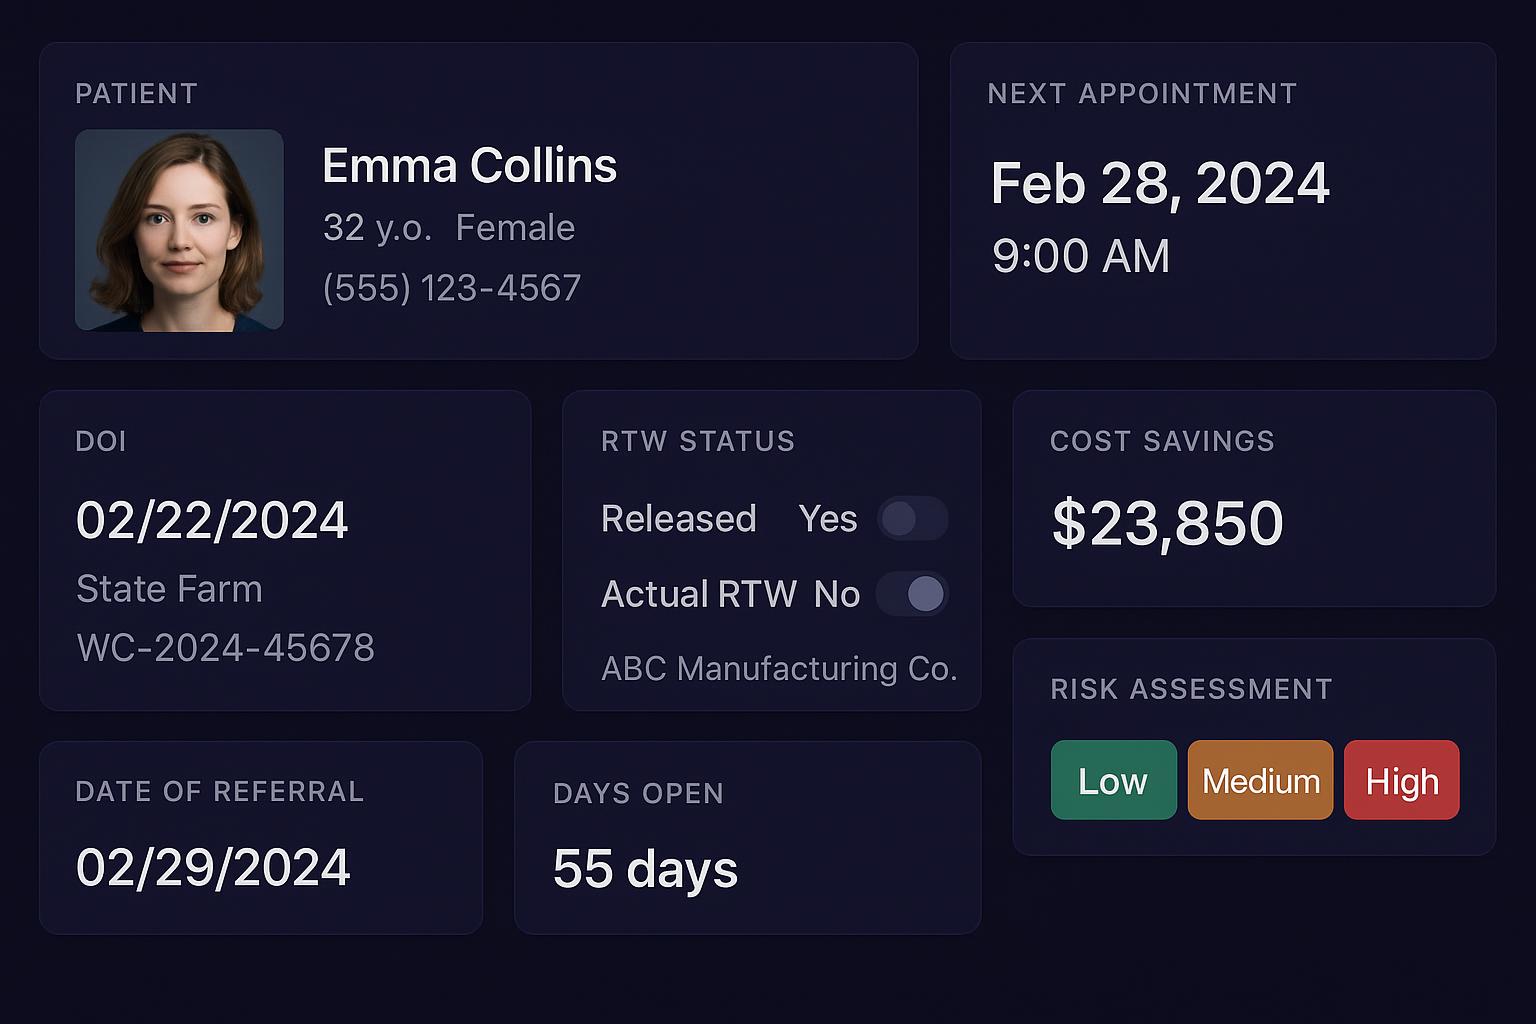The height and width of the screenshot is (1024, 1536).
Task: Select the DOI date 02/22/2024
Action: click(213, 519)
